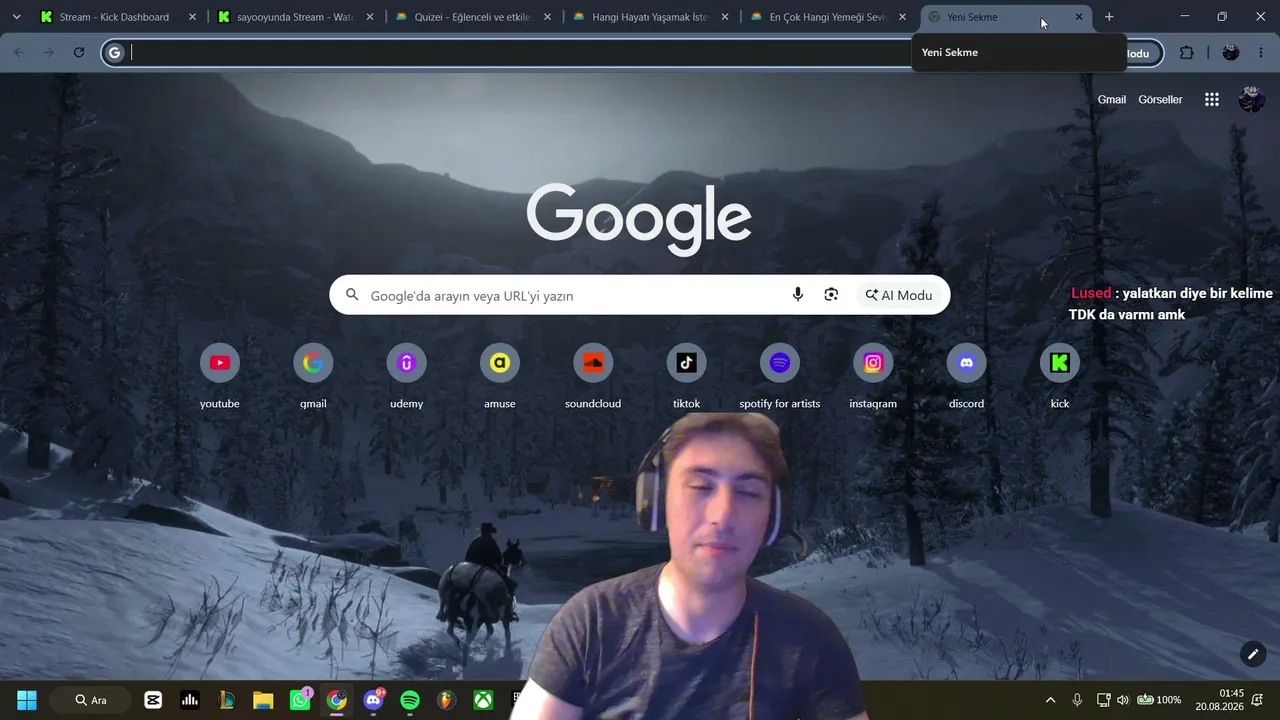Close the Quizei tab
The image size is (1280, 720).
click(x=547, y=17)
